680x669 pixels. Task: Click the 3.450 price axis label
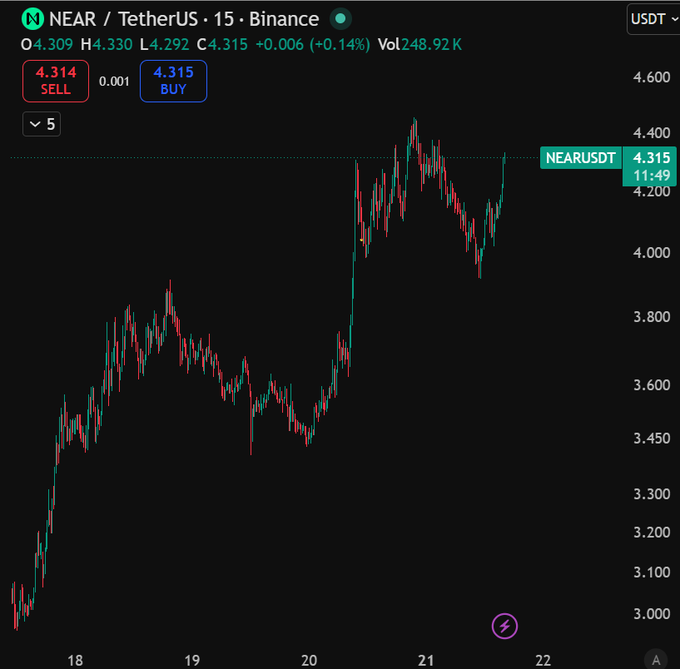pyautogui.click(x=651, y=438)
